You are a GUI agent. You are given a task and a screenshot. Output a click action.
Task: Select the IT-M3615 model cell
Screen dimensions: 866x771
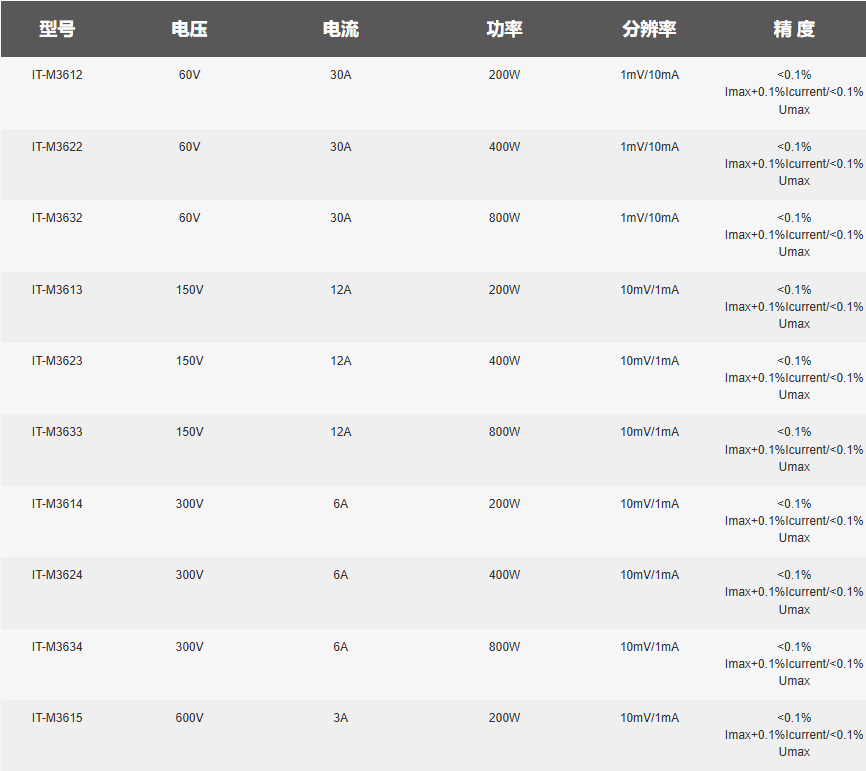click(x=57, y=717)
